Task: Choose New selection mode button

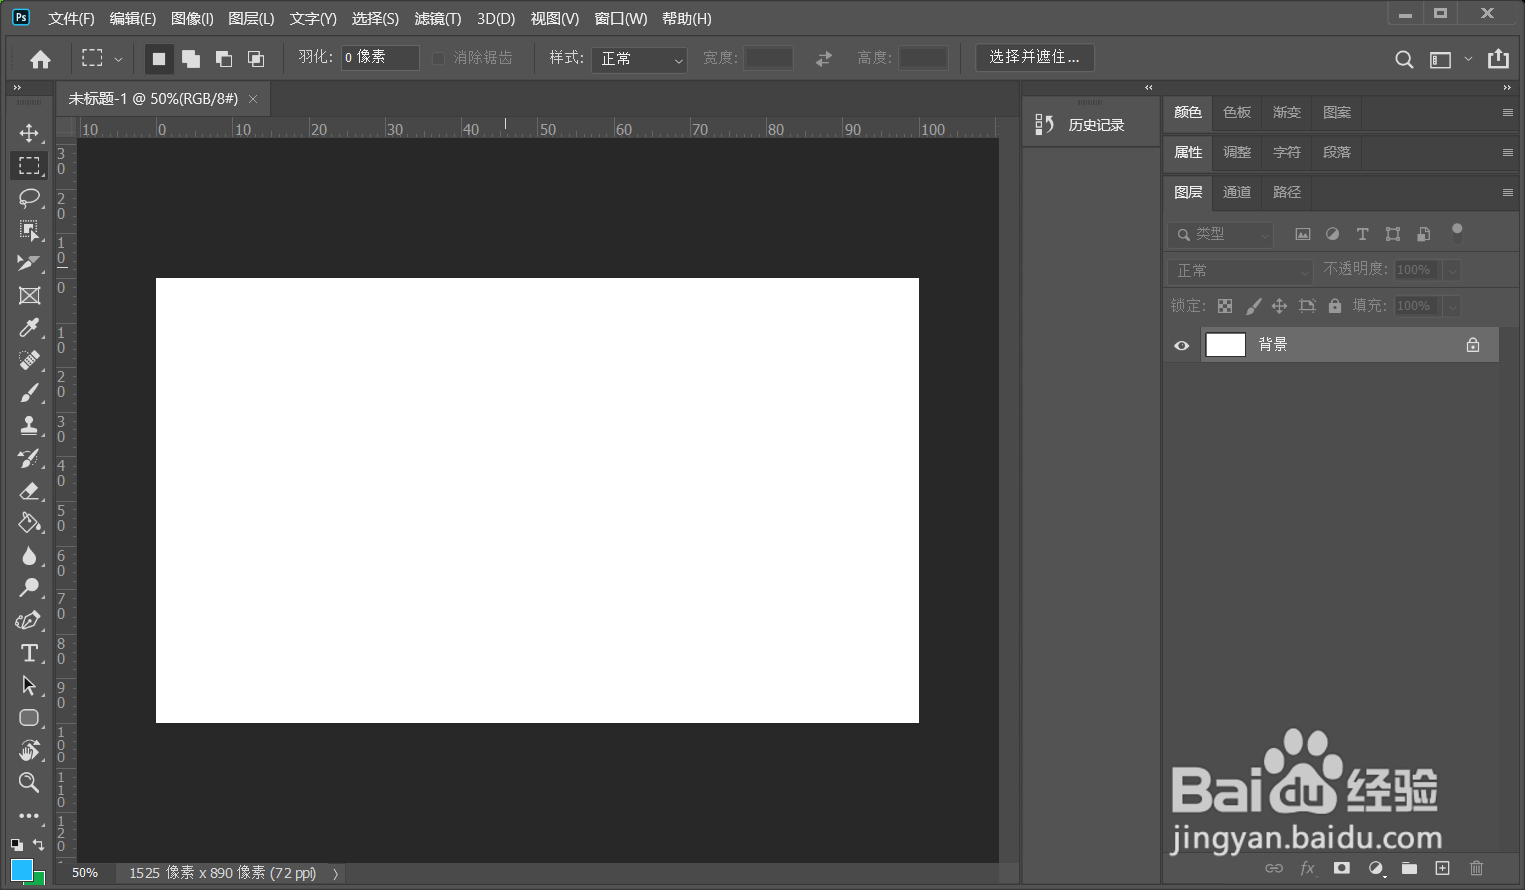Action: 158,59
